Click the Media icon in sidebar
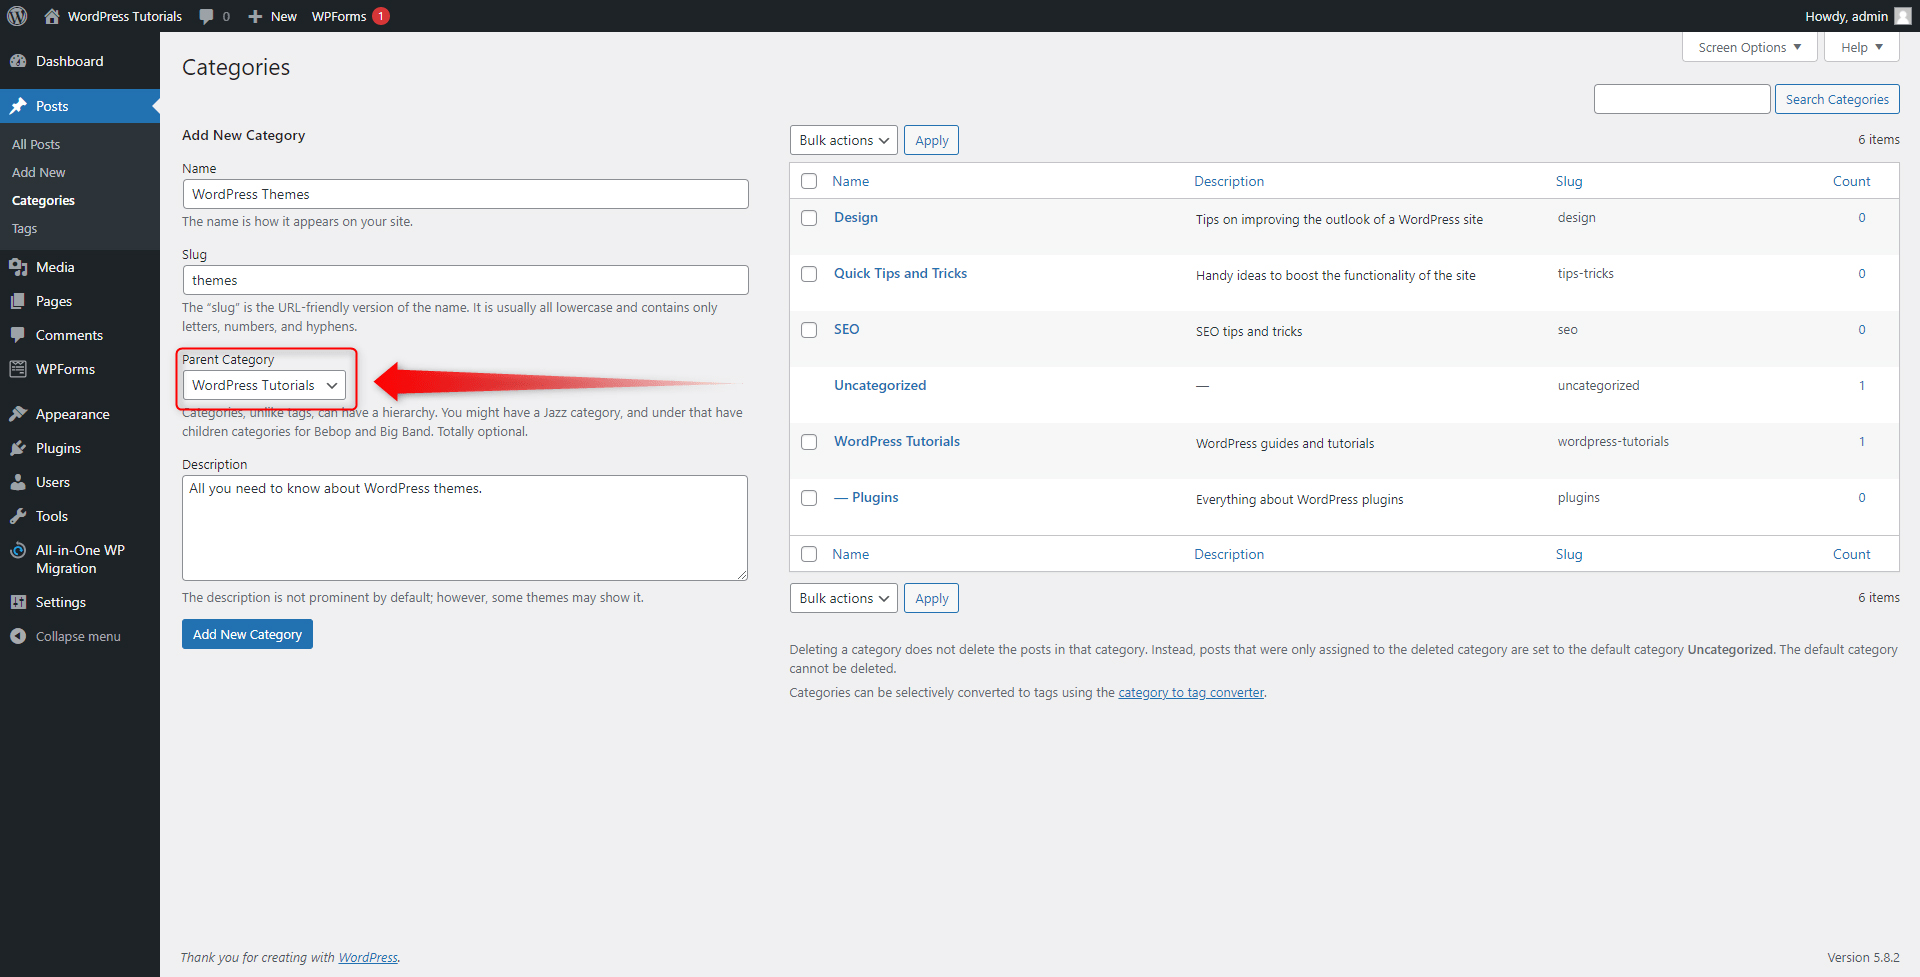 coord(18,267)
